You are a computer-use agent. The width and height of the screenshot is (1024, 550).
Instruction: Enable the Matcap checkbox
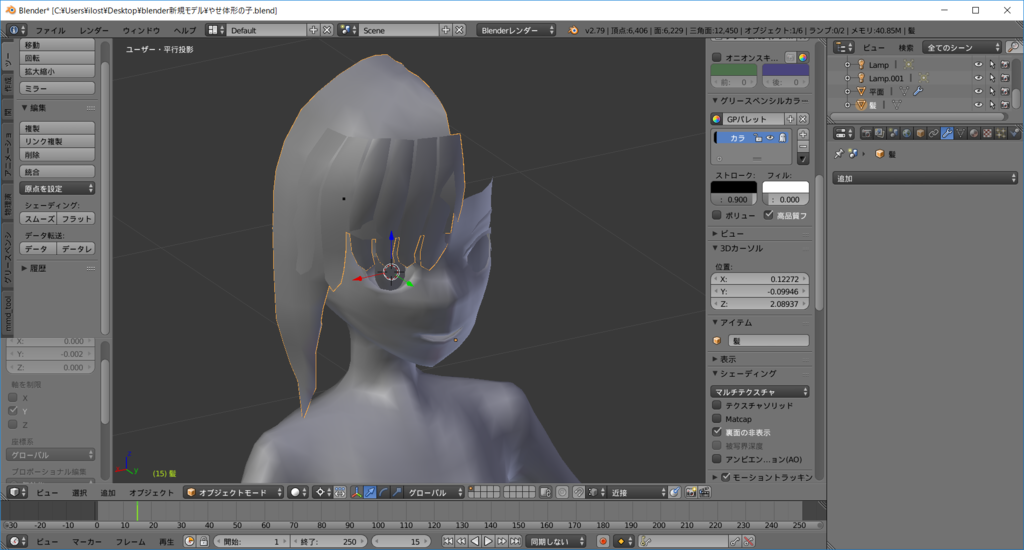click(x=717, y=419)
